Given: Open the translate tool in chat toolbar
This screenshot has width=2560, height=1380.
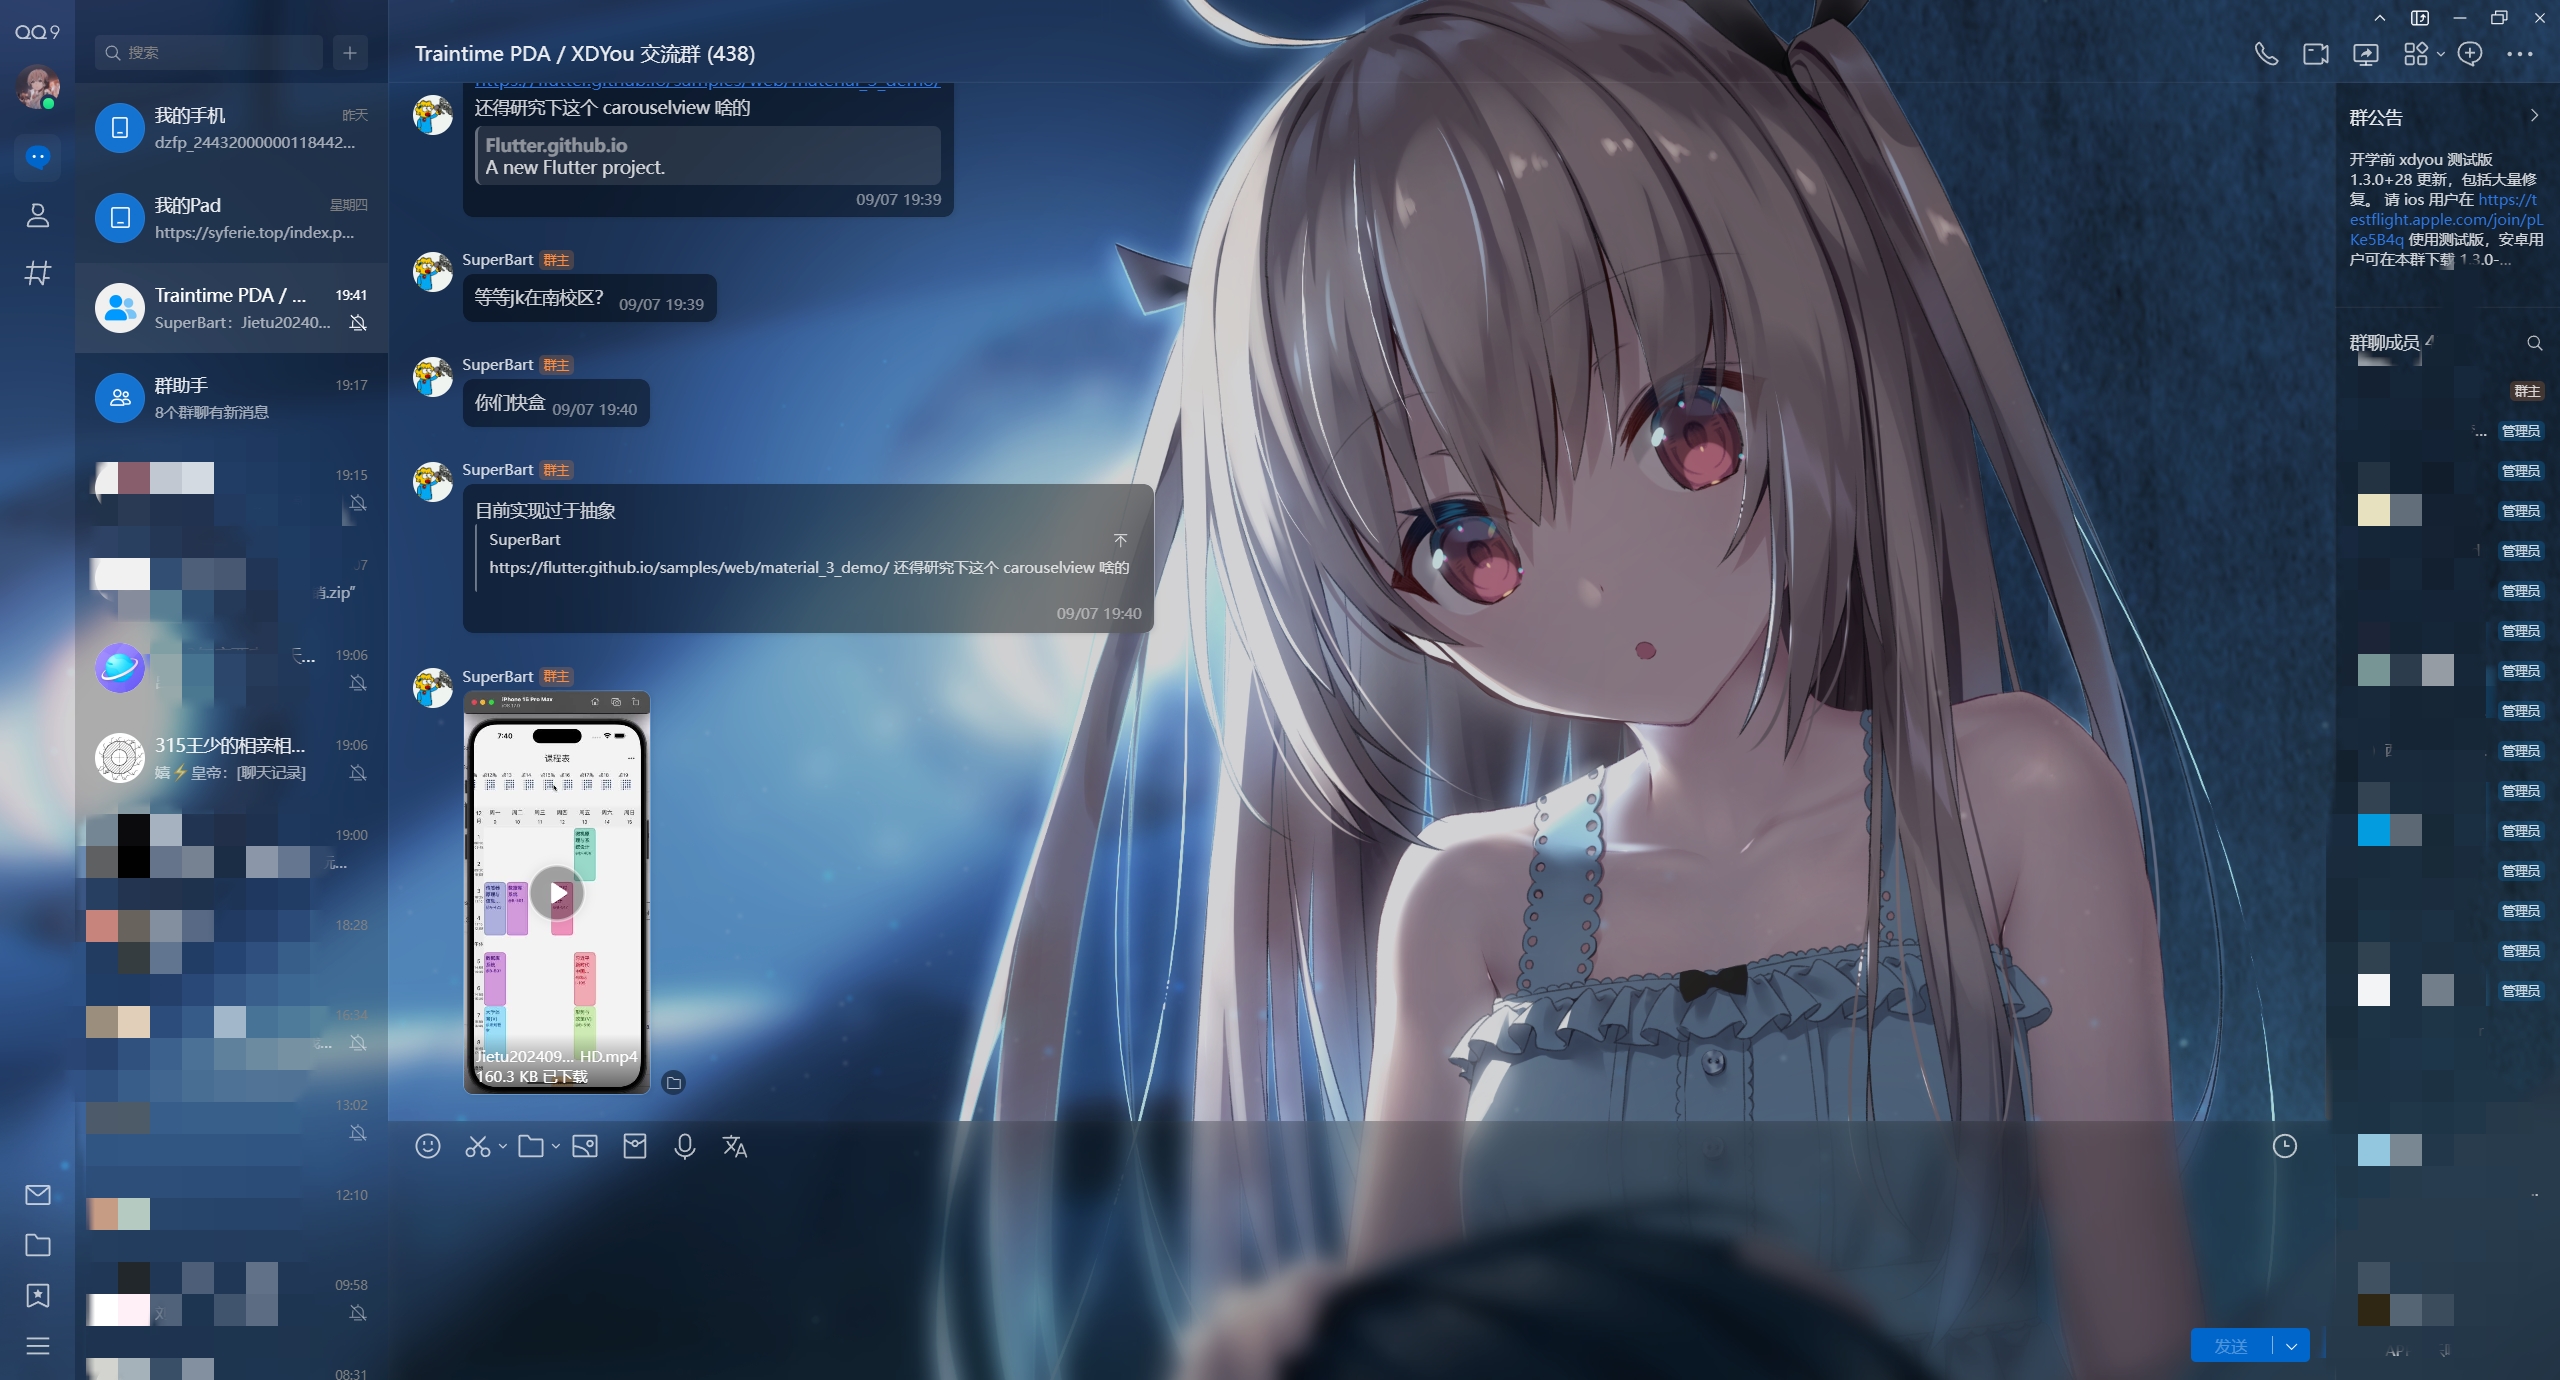Looking at the screenshot, I should pos(735,1146).
